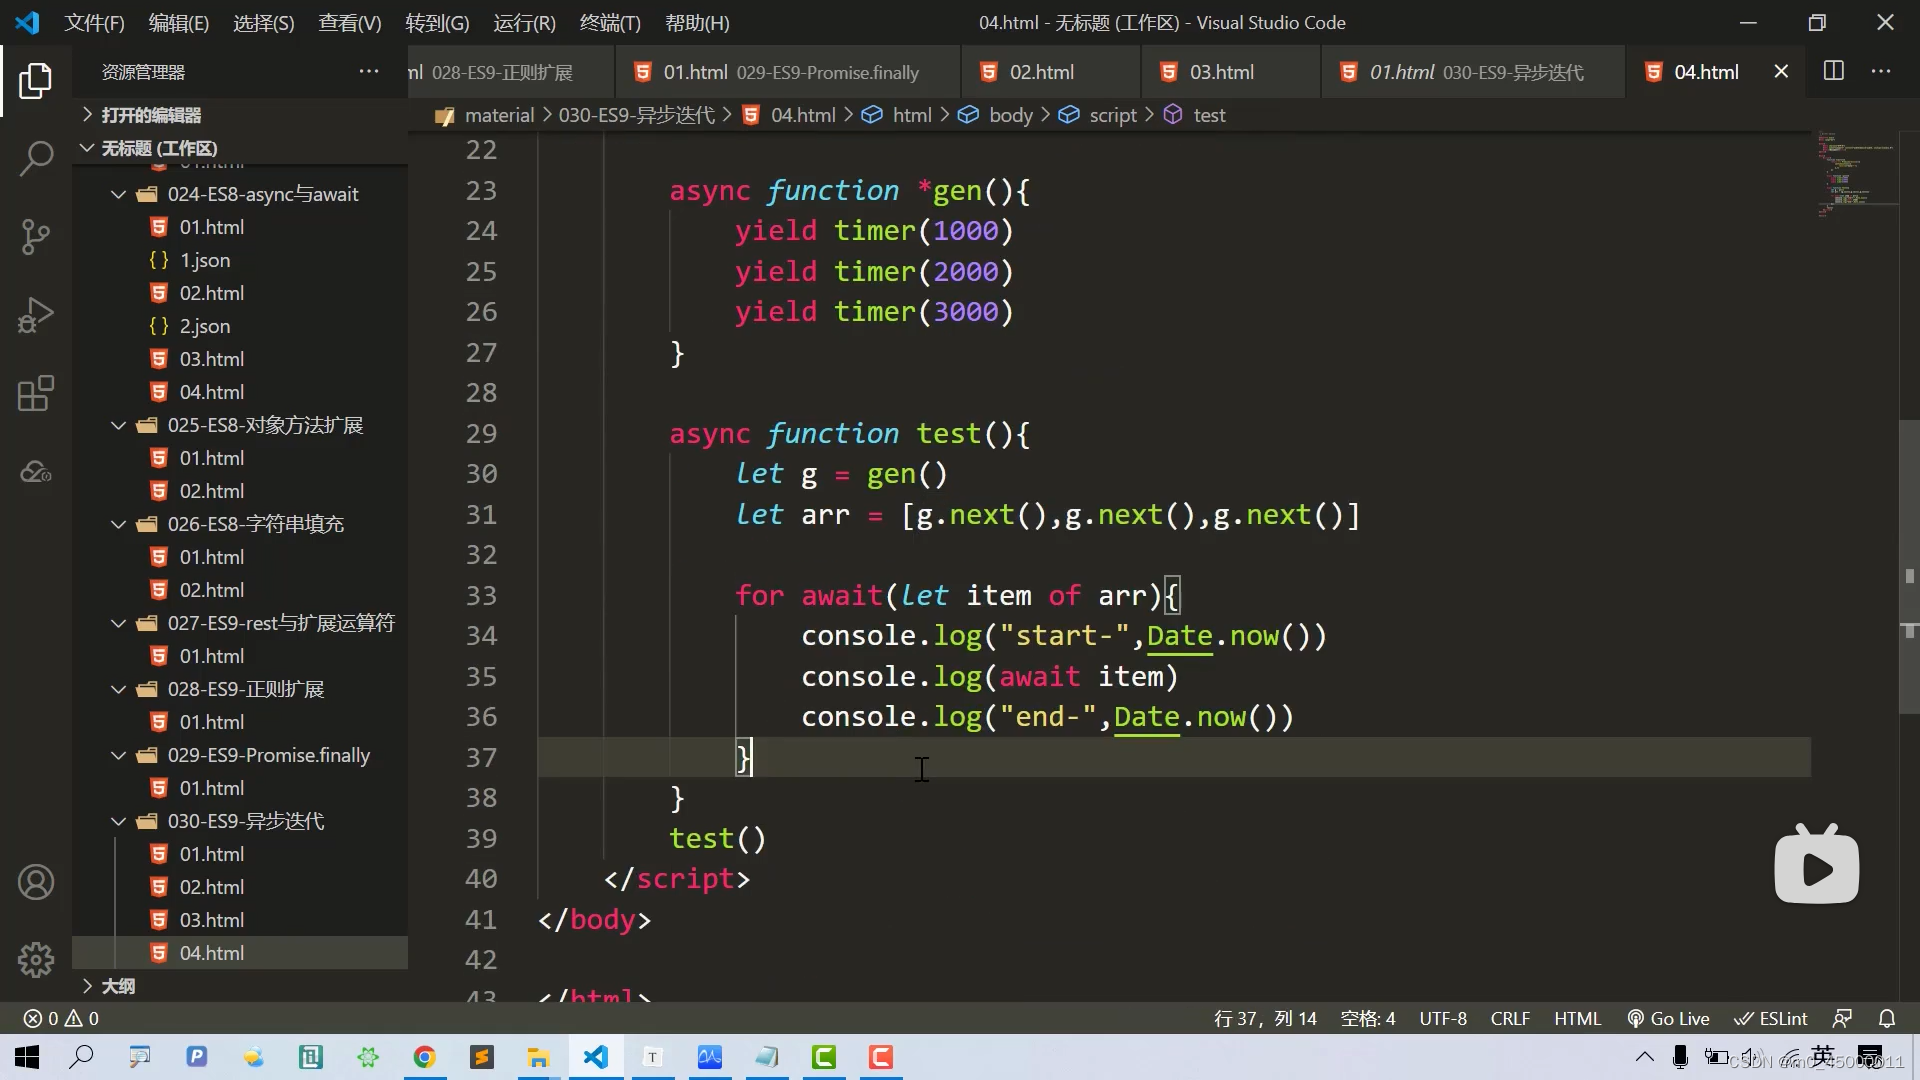Click the CRLF line ending button
Screen dimensions: 1920x1080
click(x=1510, y=1018)
